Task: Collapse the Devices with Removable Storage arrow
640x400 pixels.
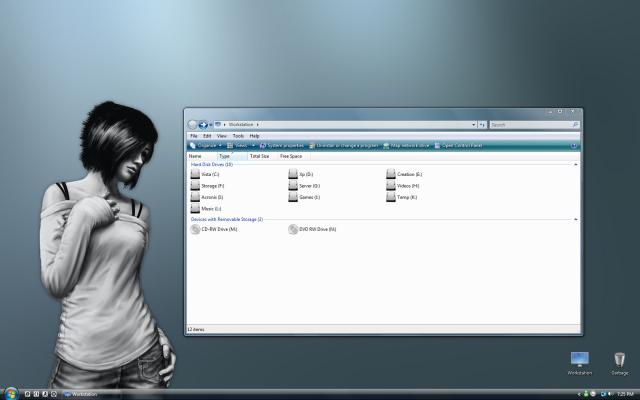Action: [576, 220]
